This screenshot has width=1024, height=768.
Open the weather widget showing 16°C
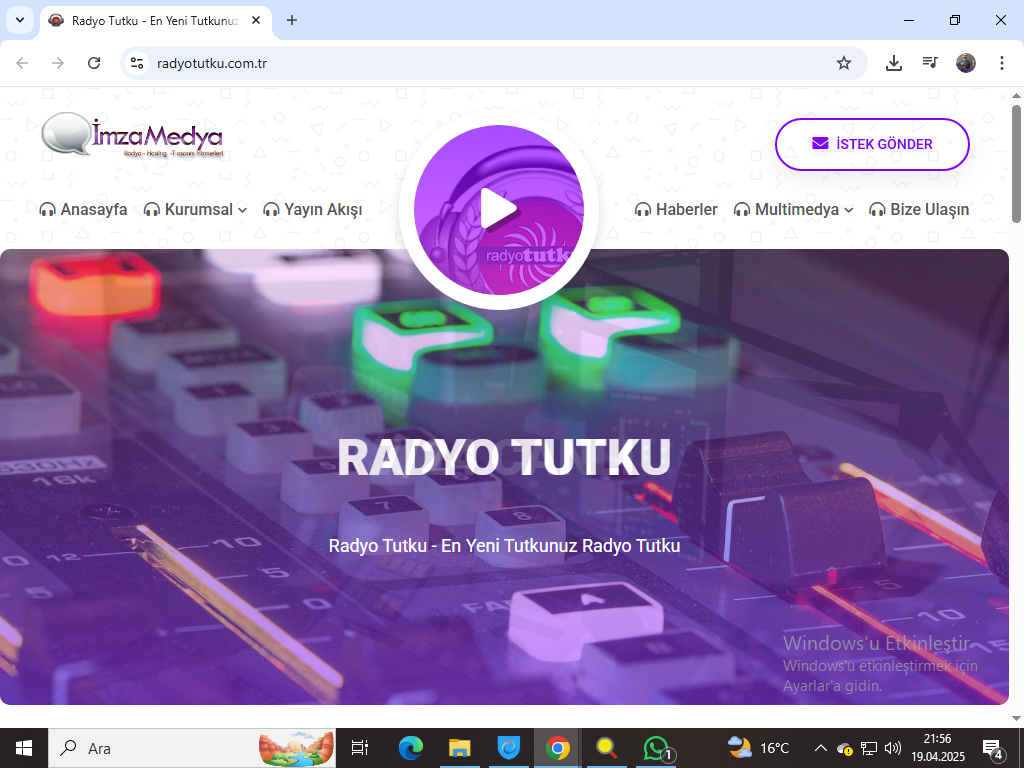[758, 748]
